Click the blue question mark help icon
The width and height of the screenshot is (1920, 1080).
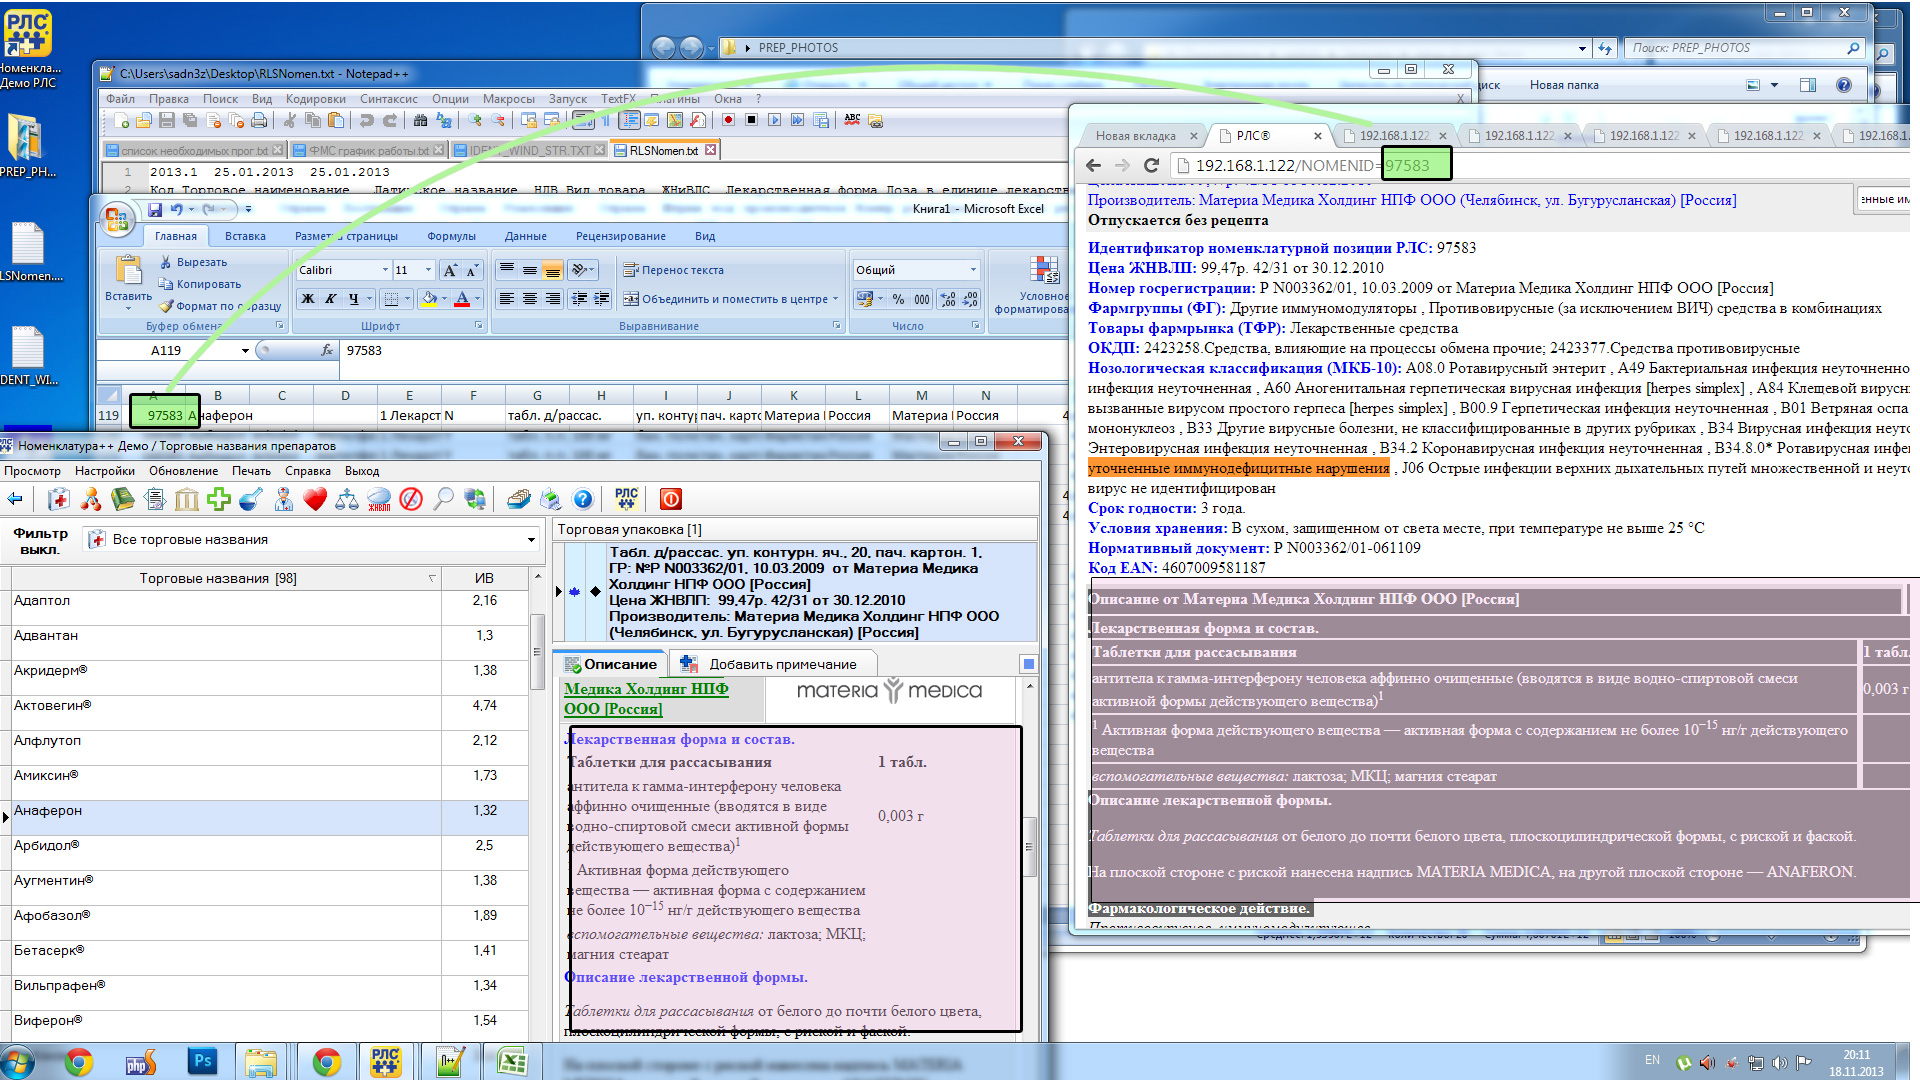(583, 499)
